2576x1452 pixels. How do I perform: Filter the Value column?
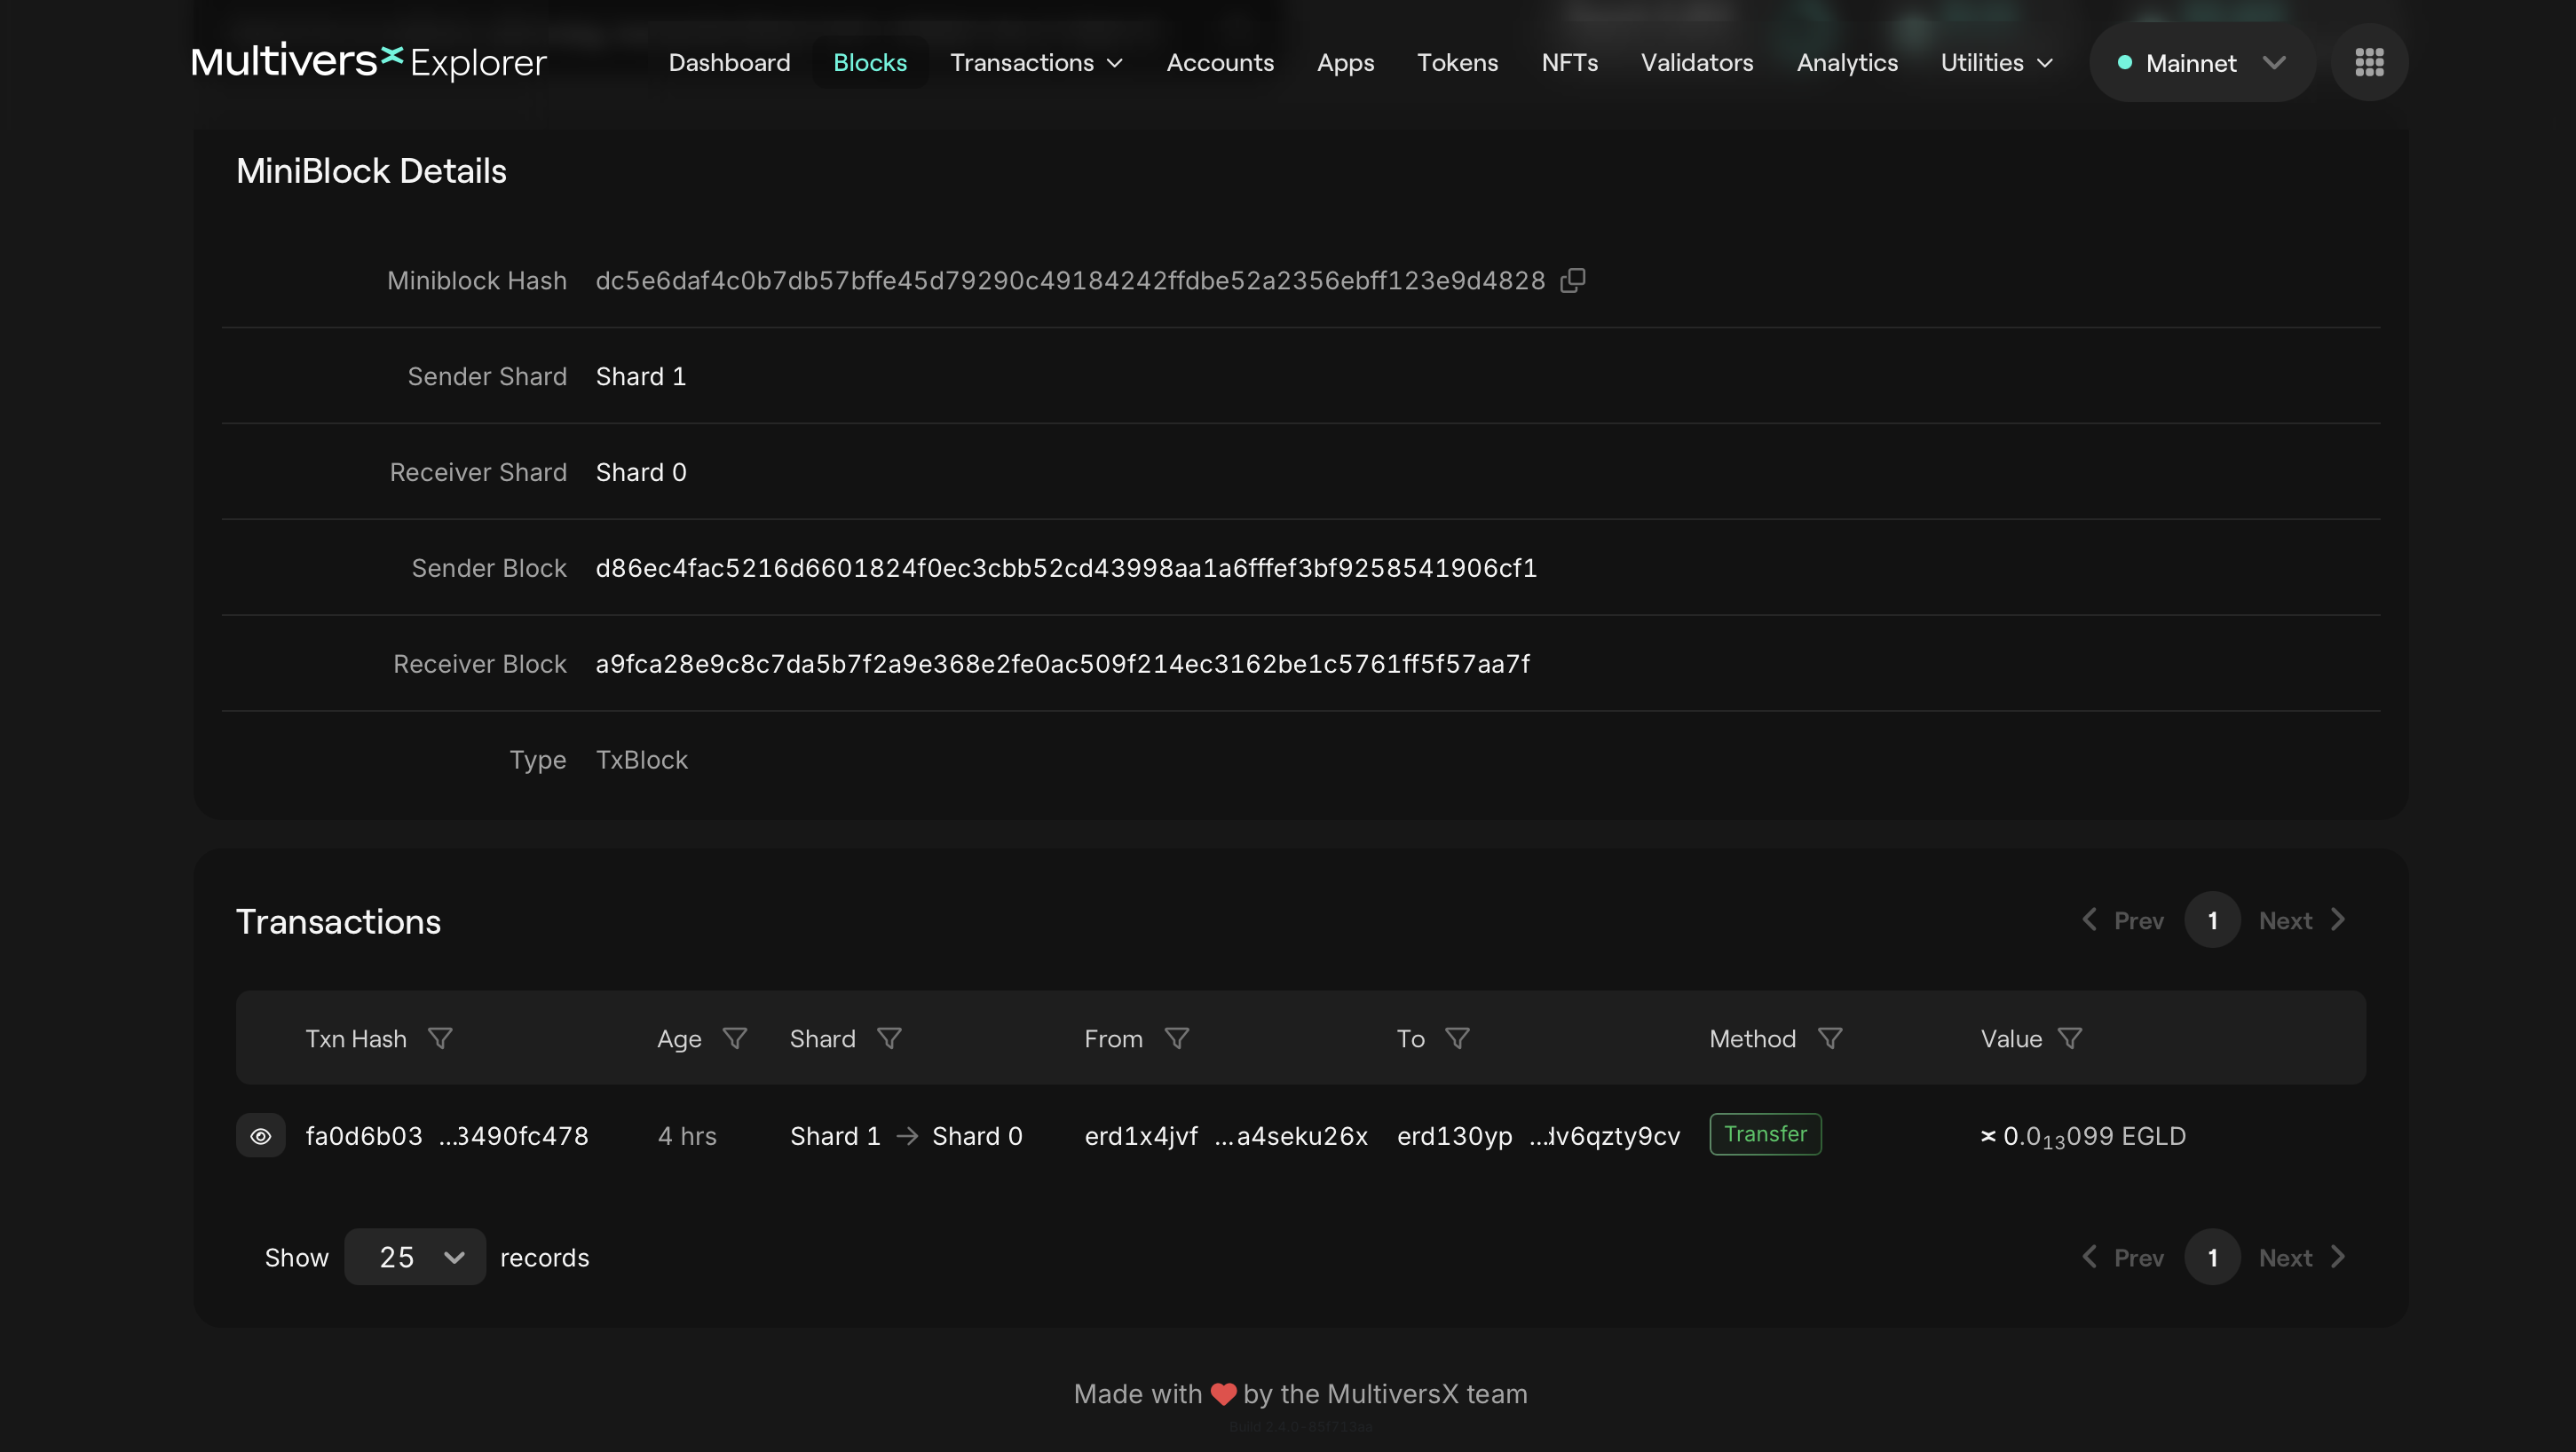coord(2070,1038)
